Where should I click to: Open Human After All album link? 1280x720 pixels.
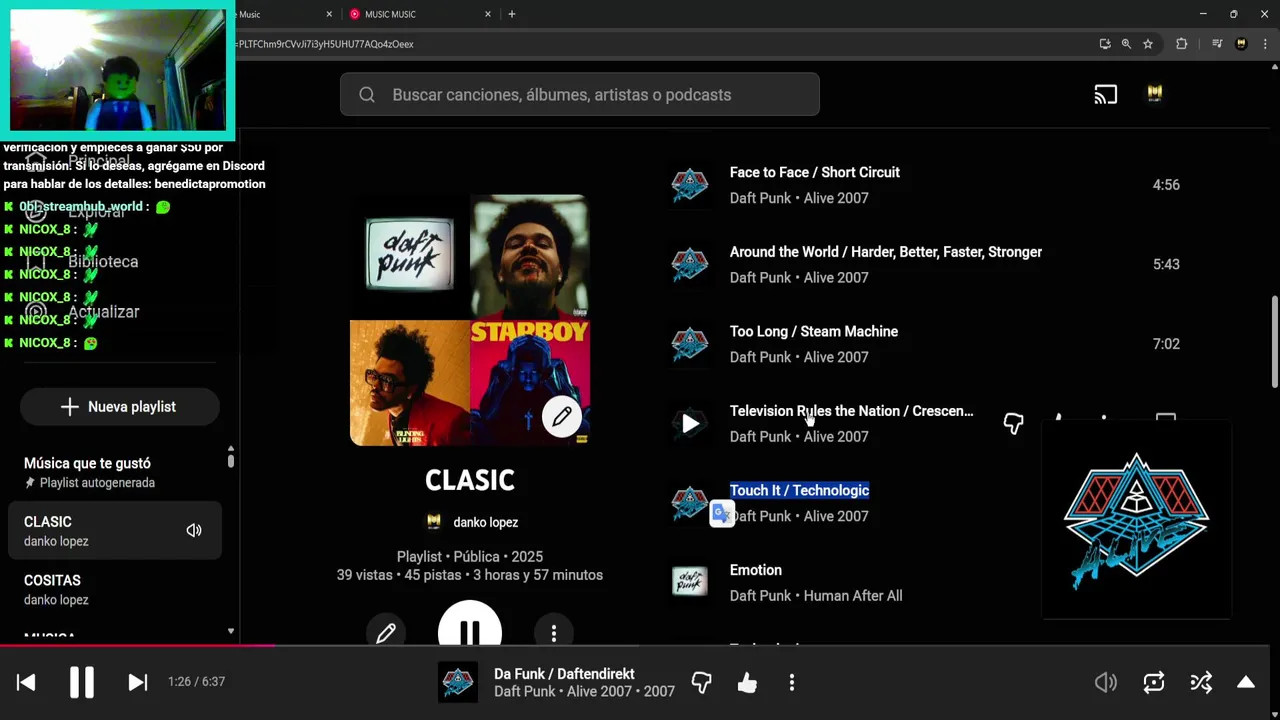(853, 596)
